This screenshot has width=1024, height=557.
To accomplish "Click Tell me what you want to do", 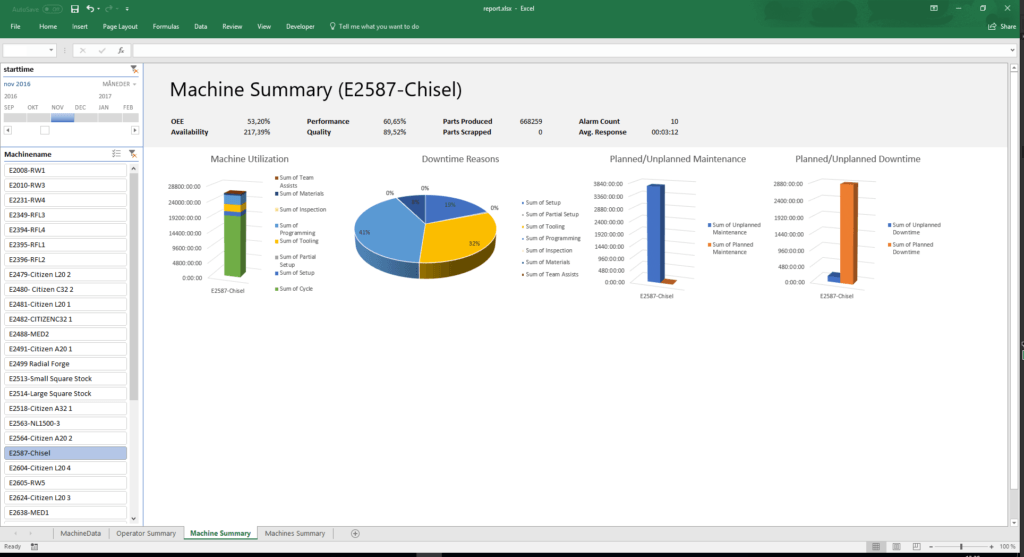I will click(378, 26).
